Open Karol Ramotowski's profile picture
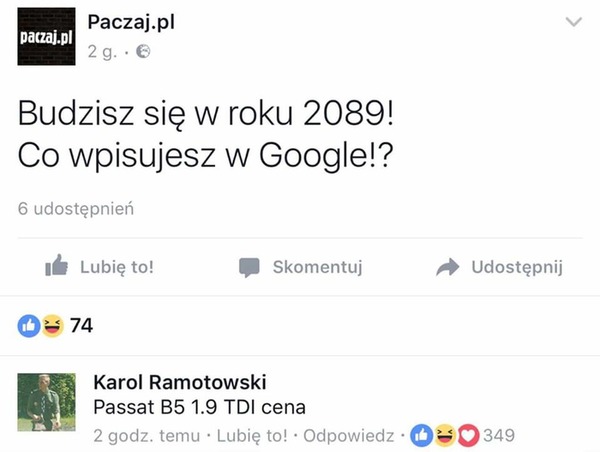The width and height of the screenshot is (600, 452). 46,402
